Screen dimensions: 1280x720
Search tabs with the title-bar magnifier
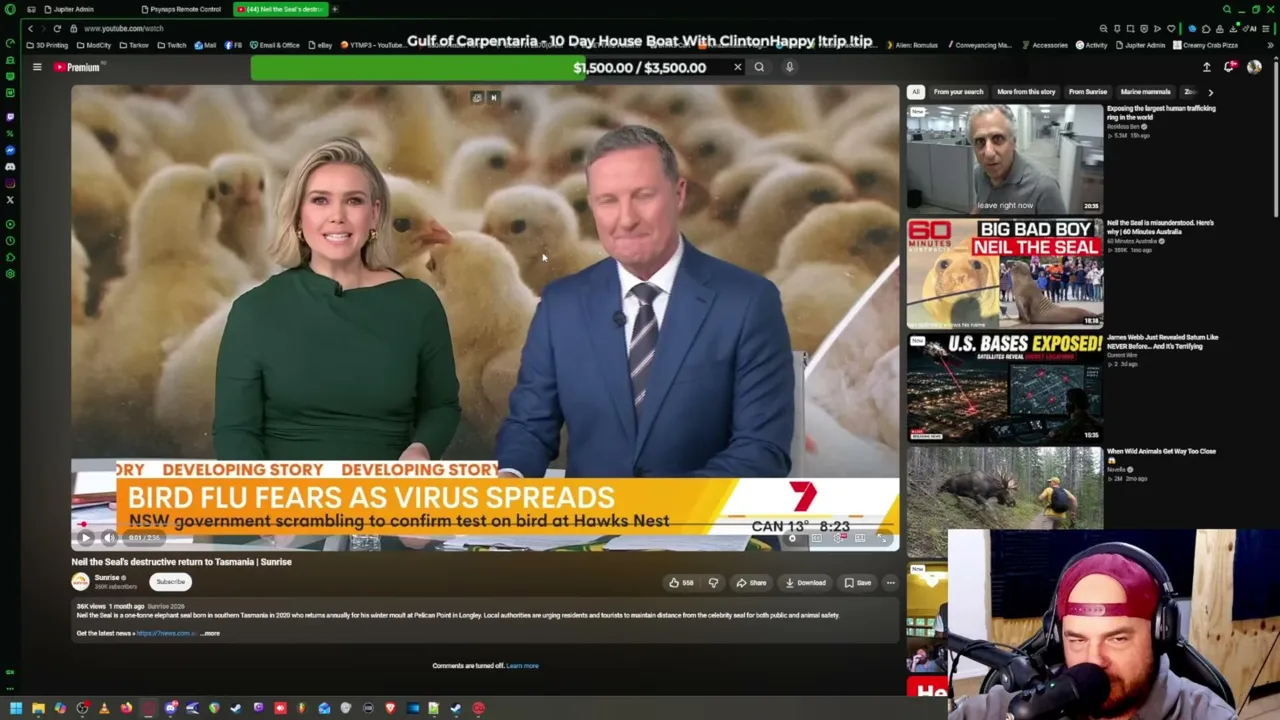(x=1227, y=9)
